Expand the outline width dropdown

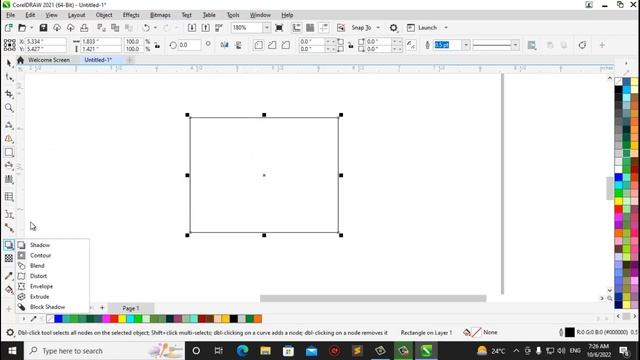pyautogui.click(x=466, y=45)
